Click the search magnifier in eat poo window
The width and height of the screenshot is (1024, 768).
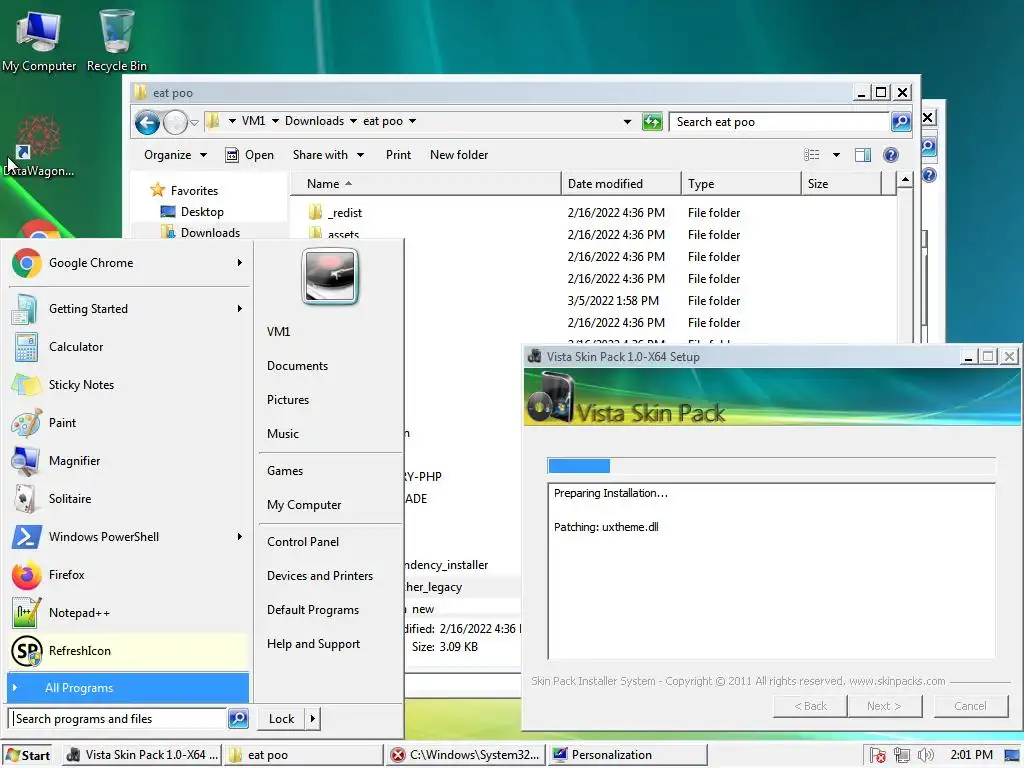901,121
